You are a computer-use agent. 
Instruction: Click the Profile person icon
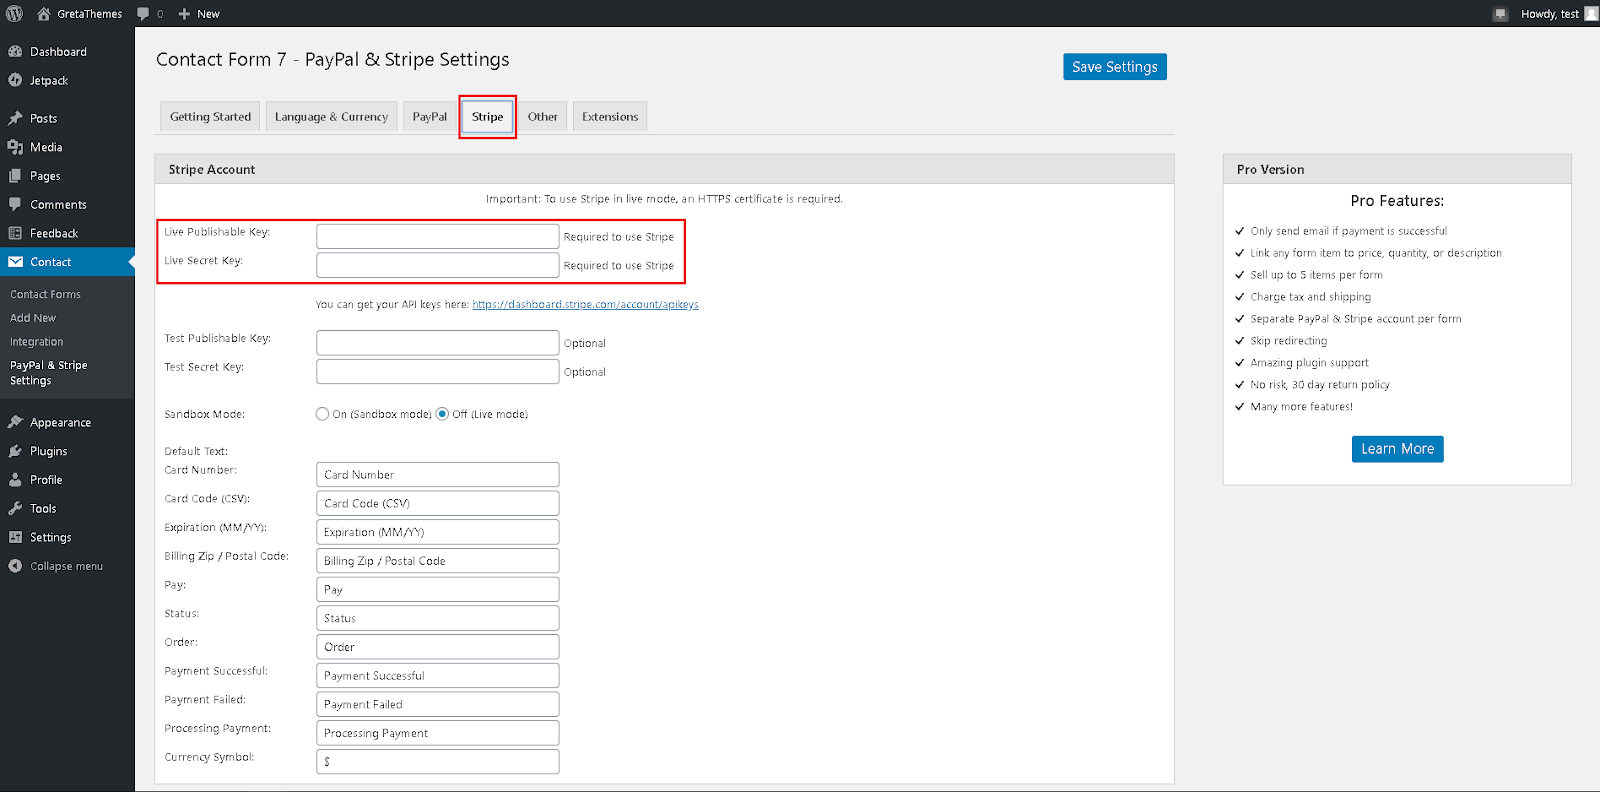pos(15,480)
